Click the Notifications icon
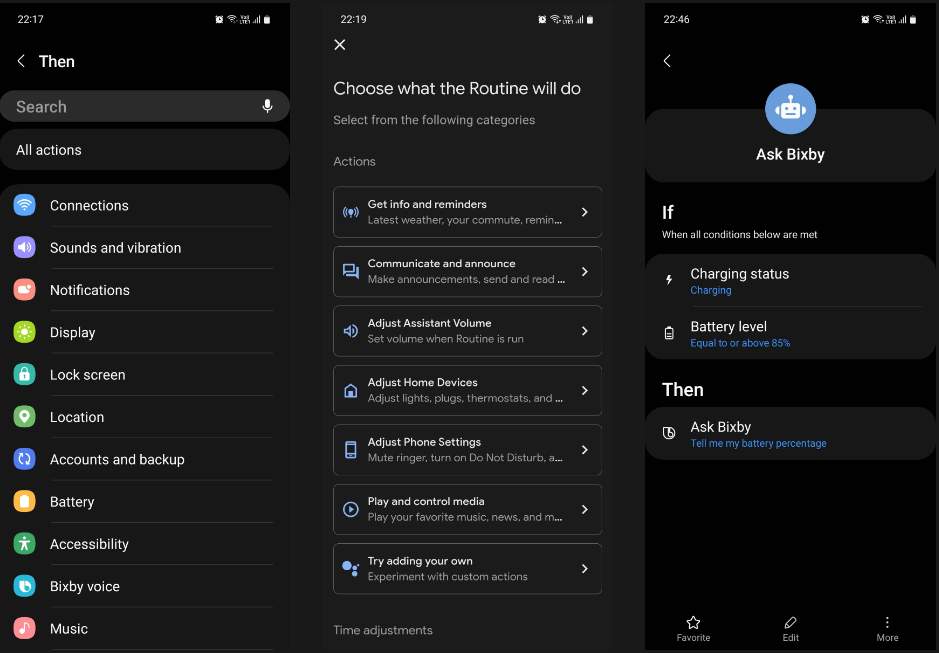939x653 pixels. click(x=27, y=290)
